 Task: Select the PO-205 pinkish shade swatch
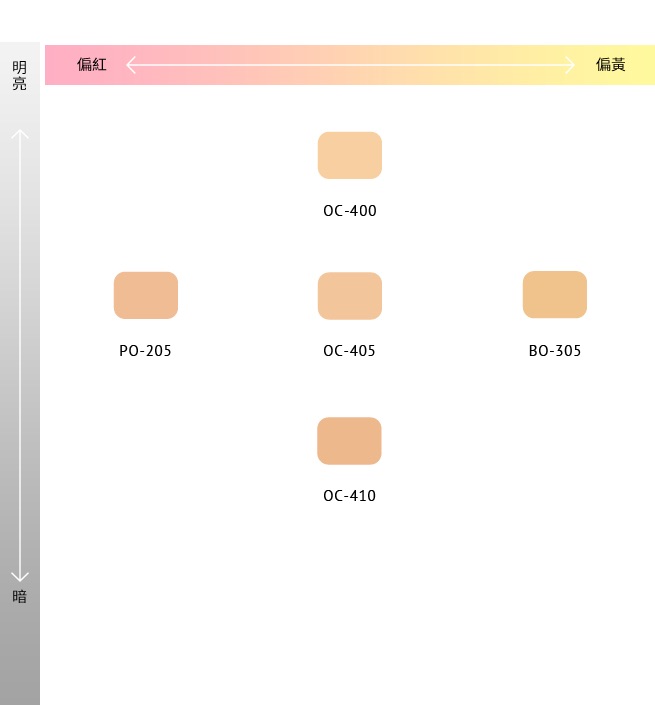tap(146, 295)
